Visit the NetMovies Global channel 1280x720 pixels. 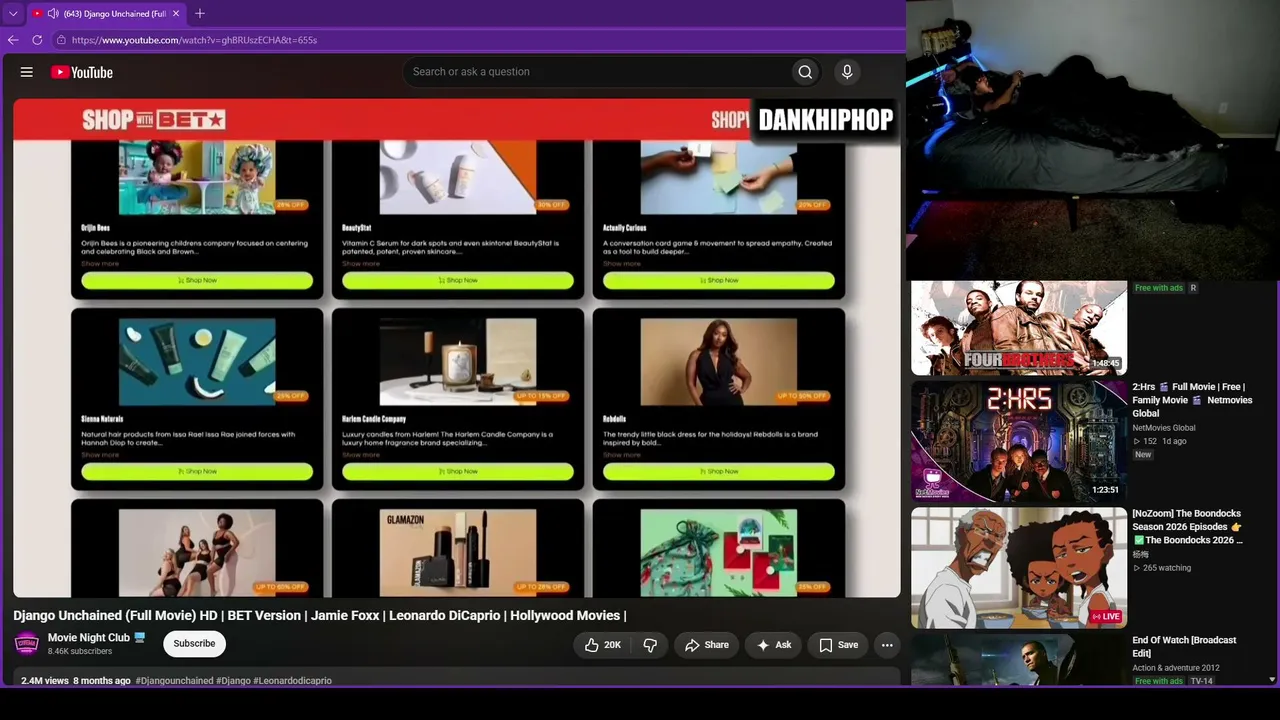click(x=1164, y=428)
